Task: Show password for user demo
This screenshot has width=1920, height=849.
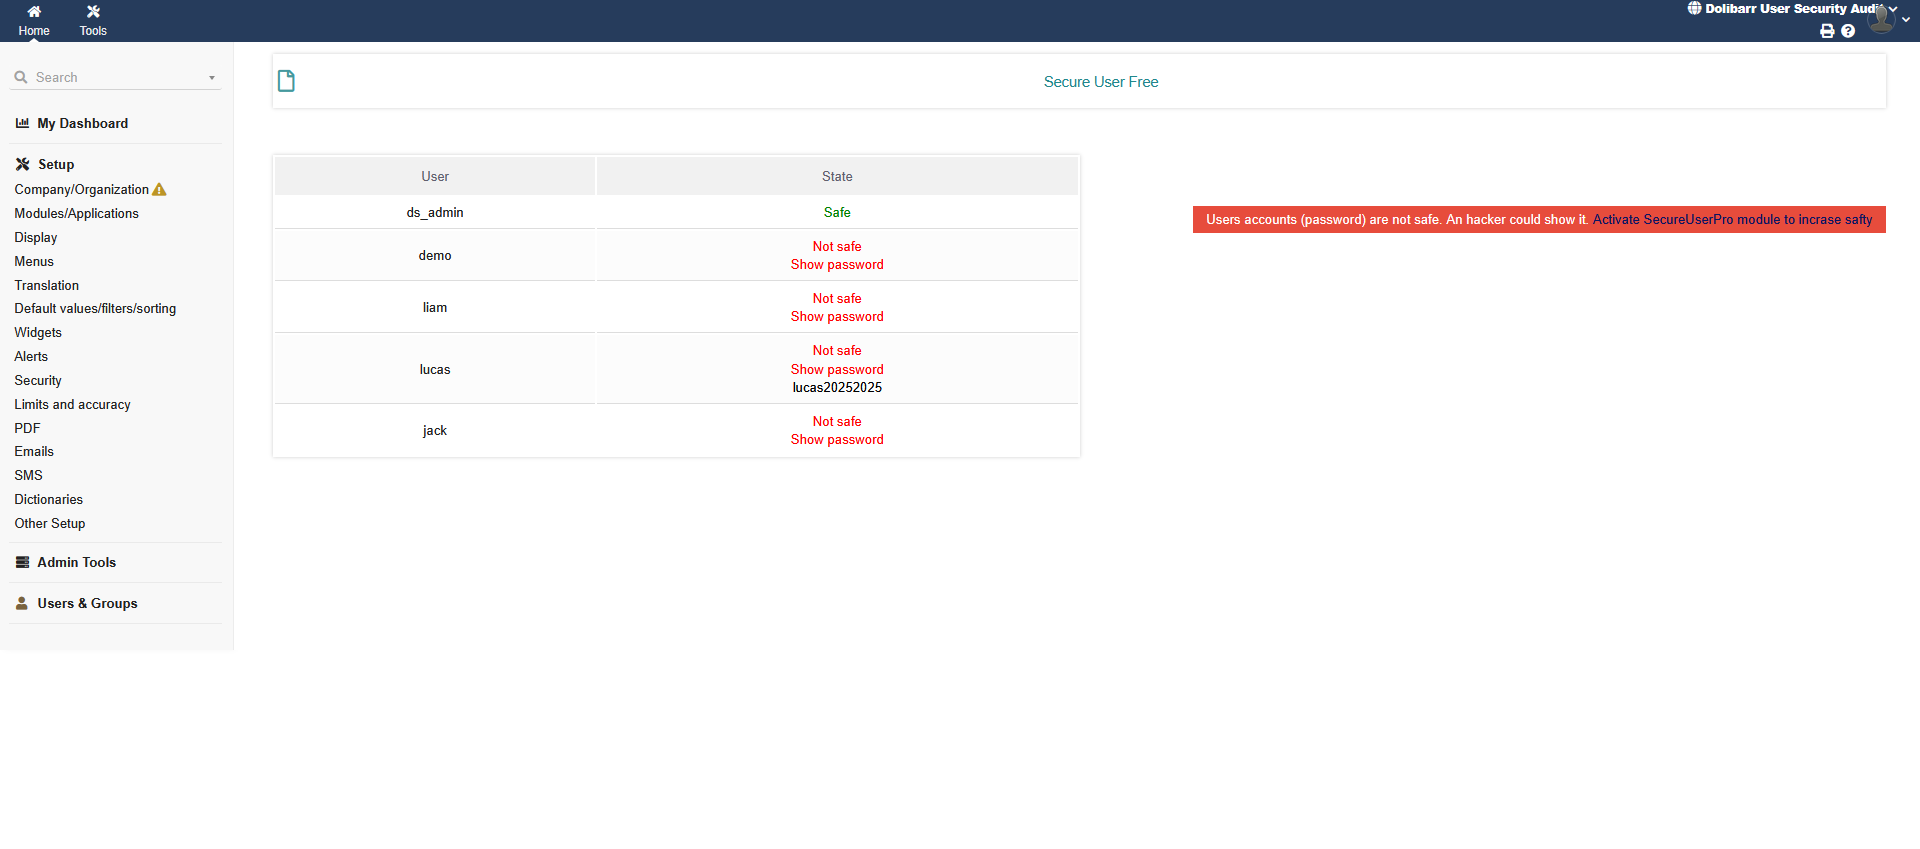Action: click(837, 265)
